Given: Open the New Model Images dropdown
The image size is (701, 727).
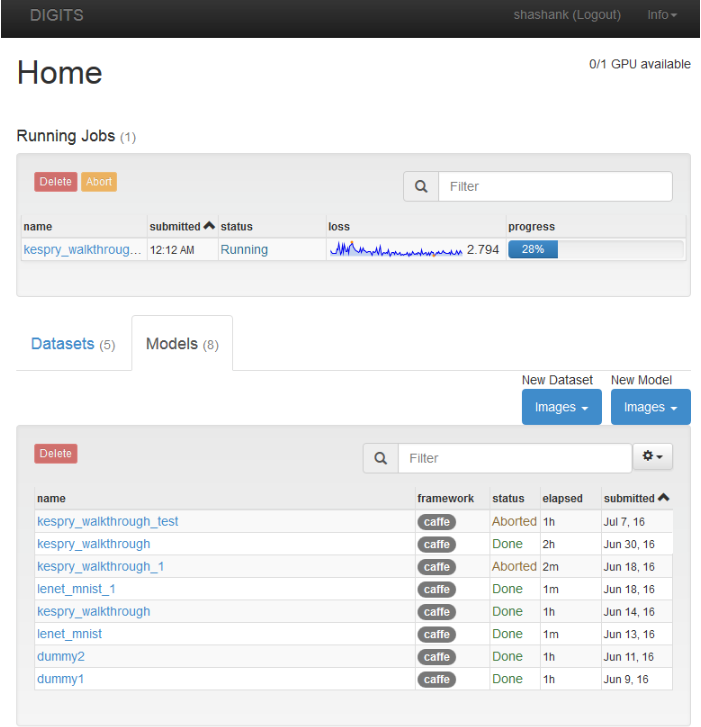Looking at the screenshot, I should (650, 407).
